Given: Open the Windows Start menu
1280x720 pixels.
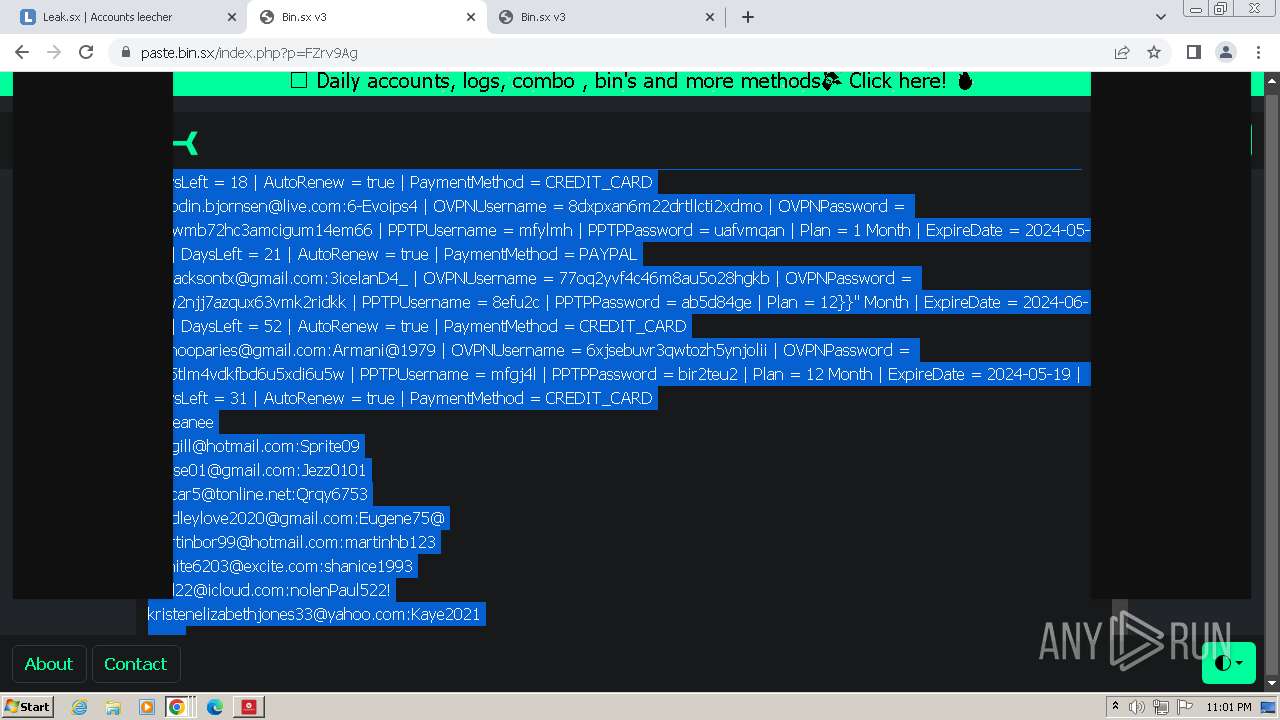Looking at the screenshot, I should [27, 707].
